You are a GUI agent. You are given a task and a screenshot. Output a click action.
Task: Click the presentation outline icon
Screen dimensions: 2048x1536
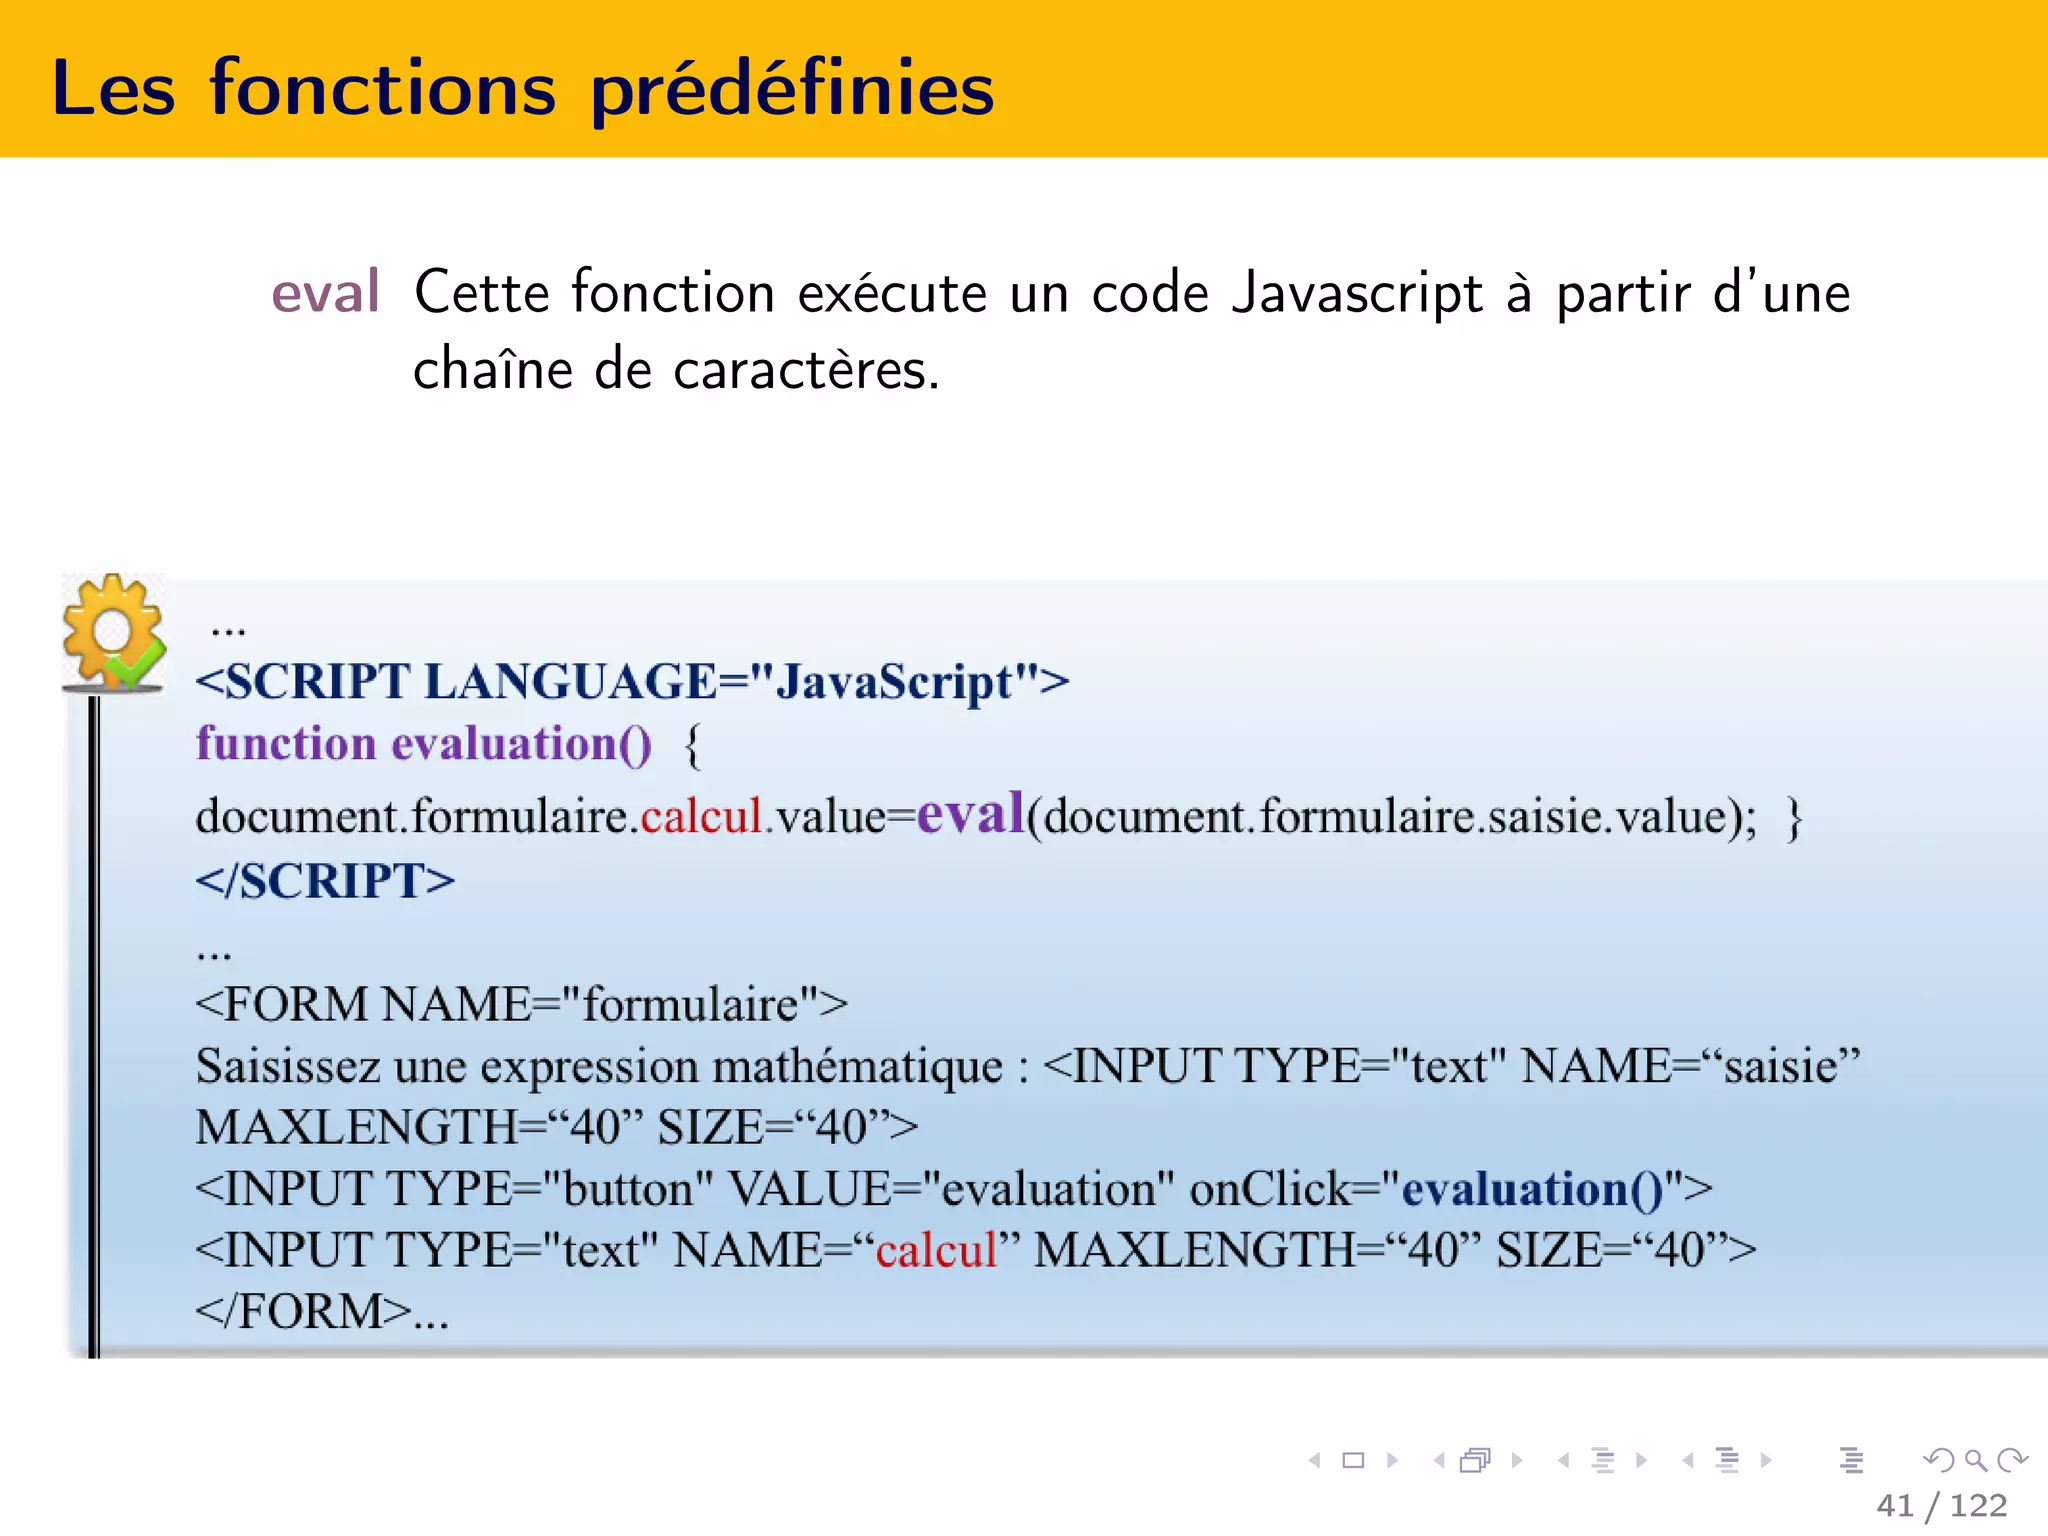(1851, 1461)
